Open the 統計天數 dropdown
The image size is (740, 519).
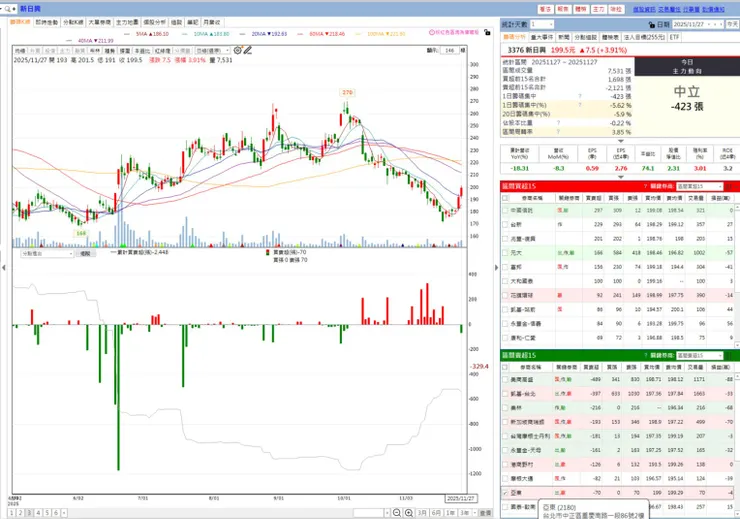pos(542,24)
